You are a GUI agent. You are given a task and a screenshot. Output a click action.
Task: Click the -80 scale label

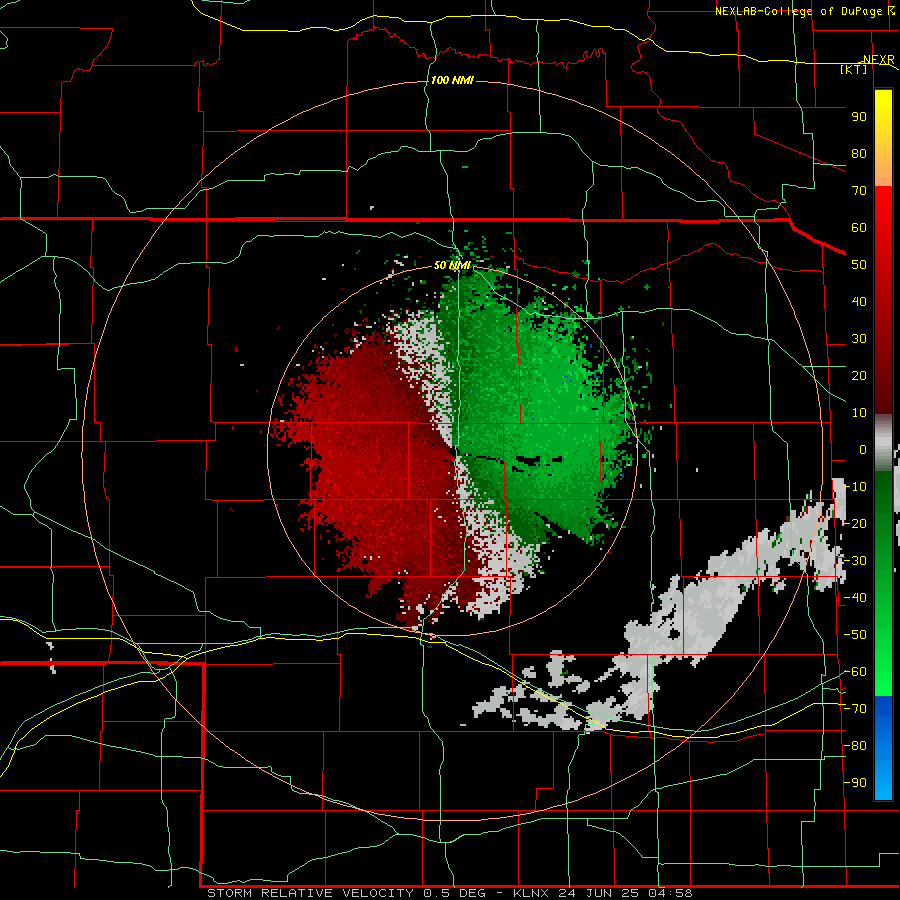click(x=856, y=746)
